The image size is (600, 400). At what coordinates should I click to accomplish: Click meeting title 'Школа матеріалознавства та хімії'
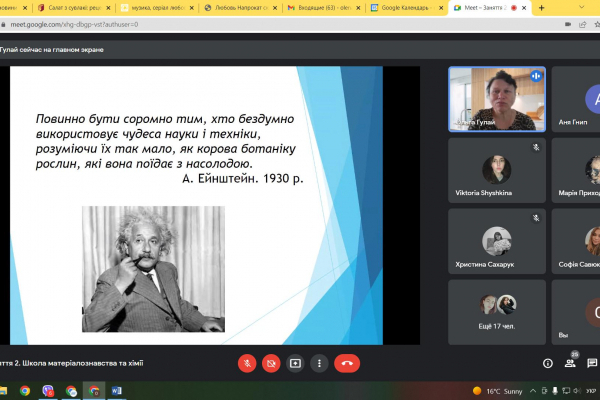(83, 363)
